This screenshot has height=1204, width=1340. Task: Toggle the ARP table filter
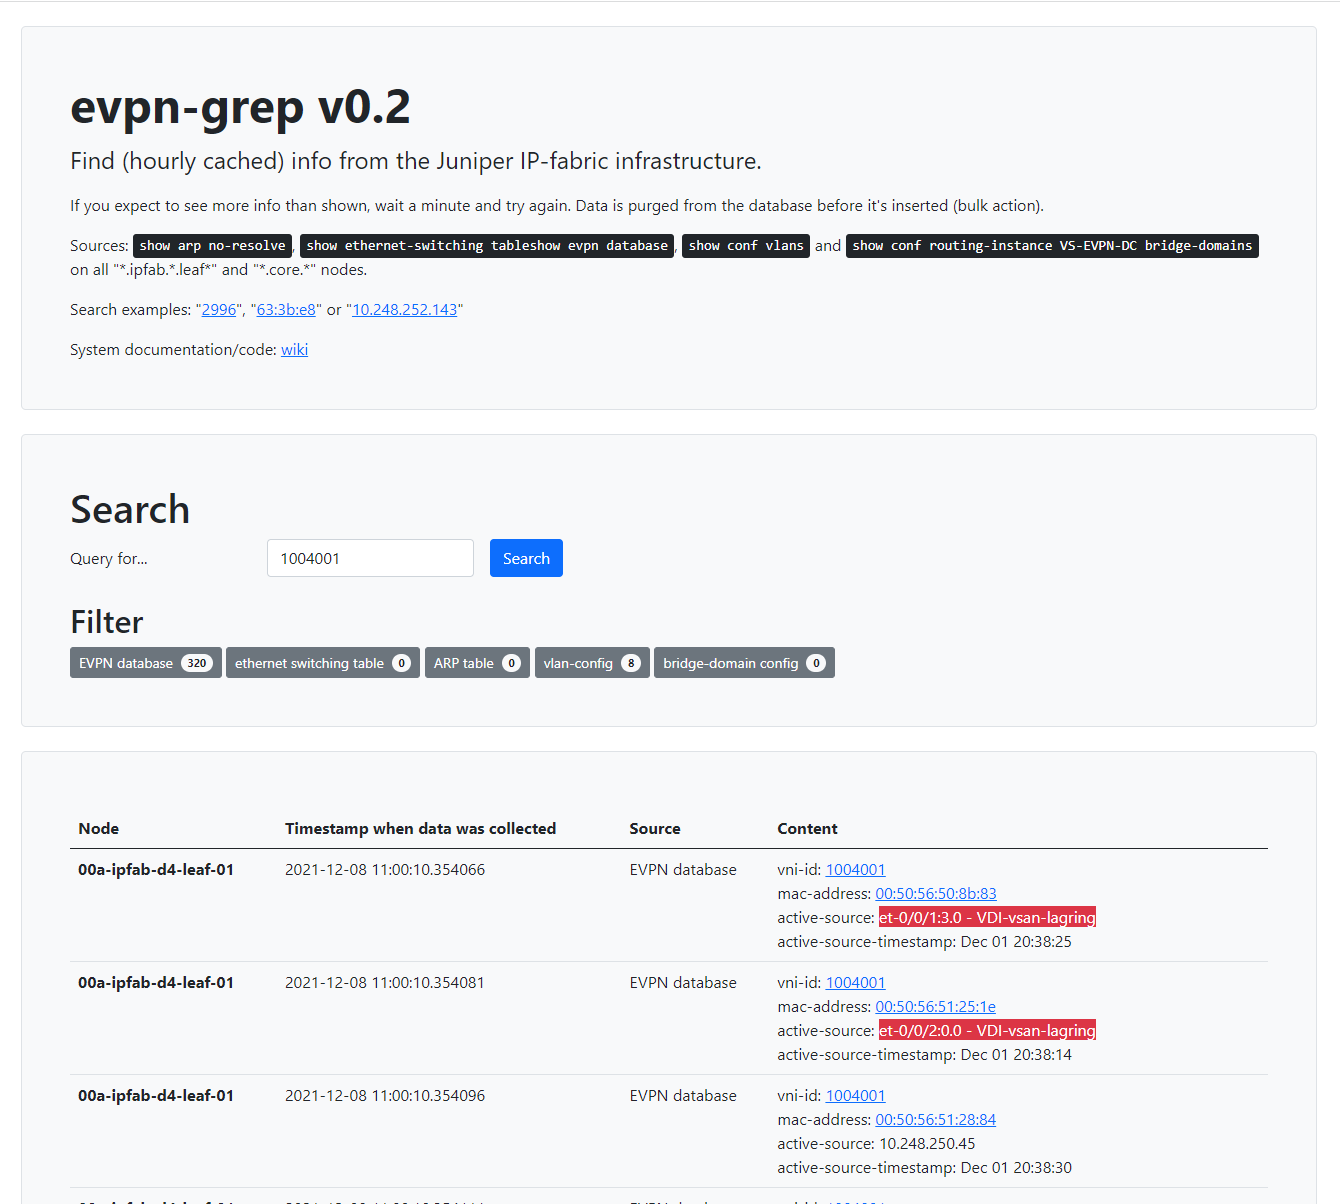(x=477, y=663)
